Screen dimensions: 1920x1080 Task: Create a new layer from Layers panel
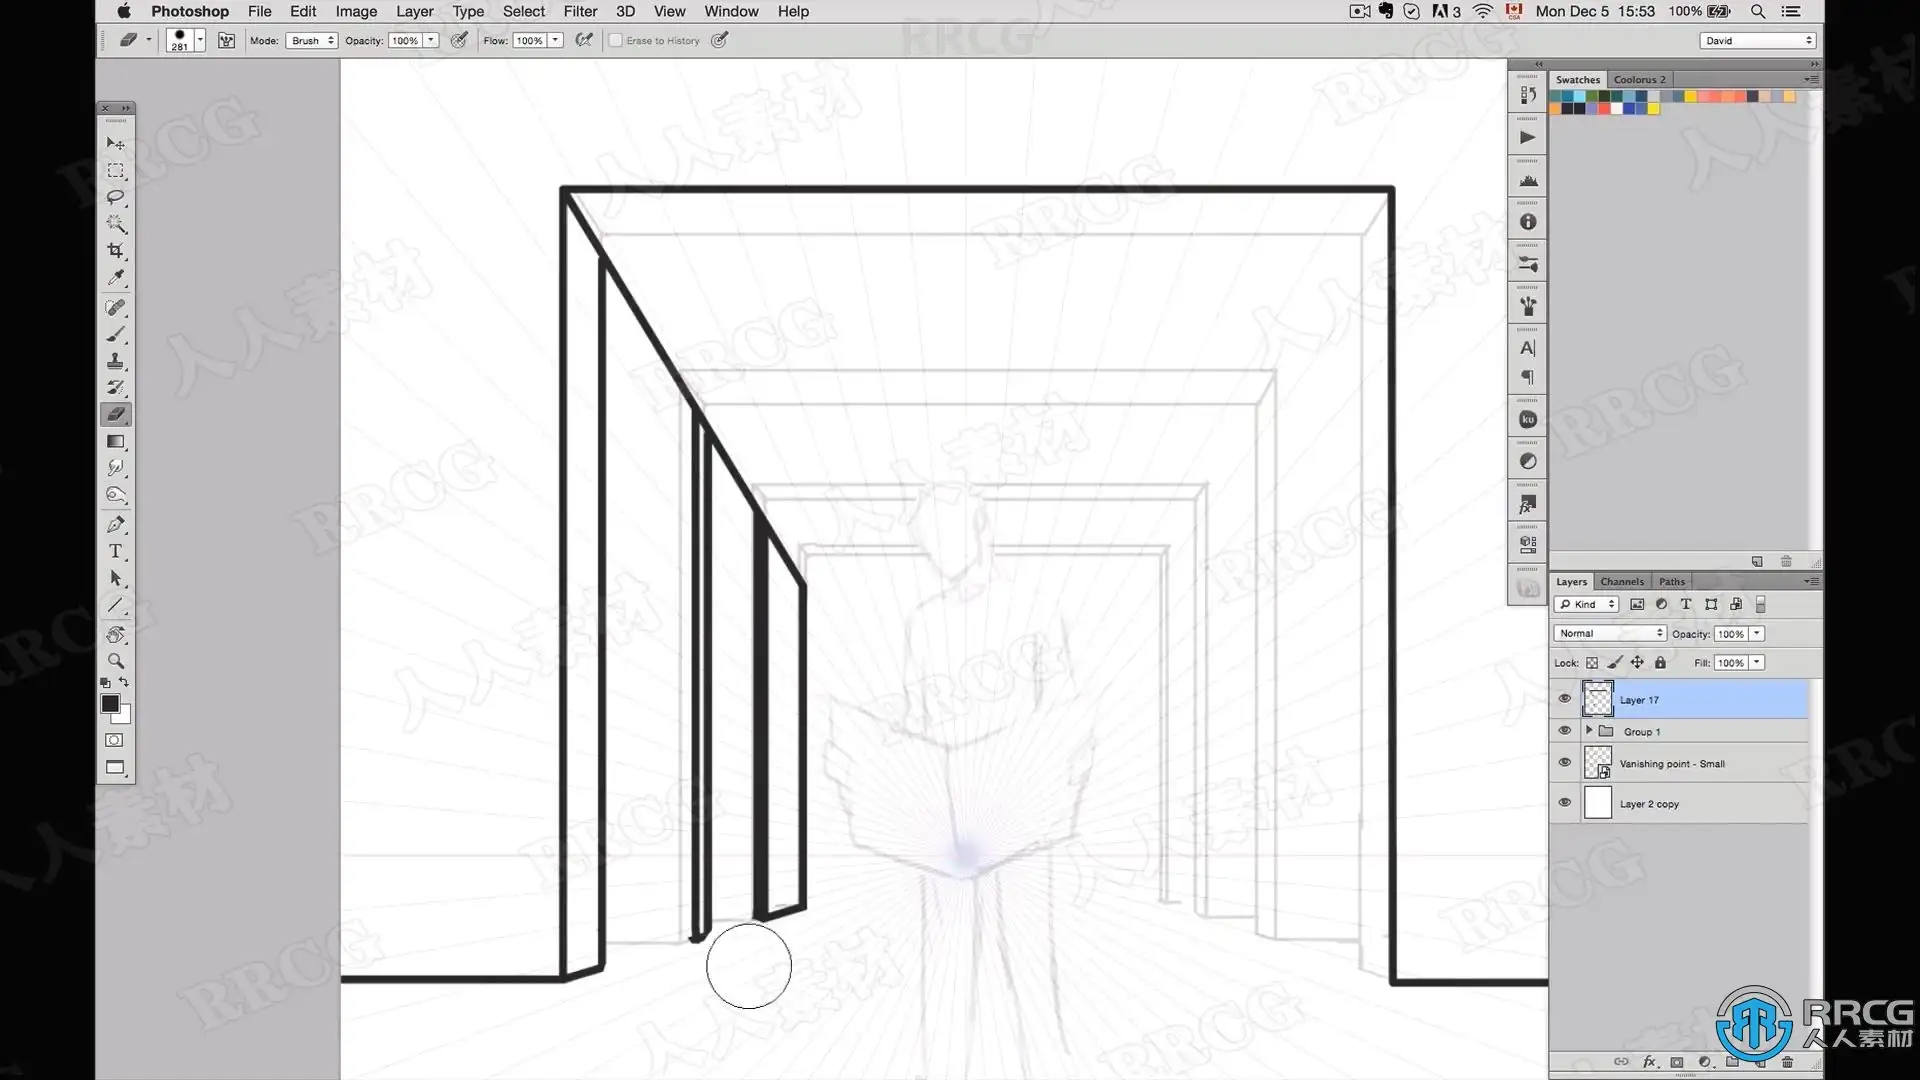1760,1062
